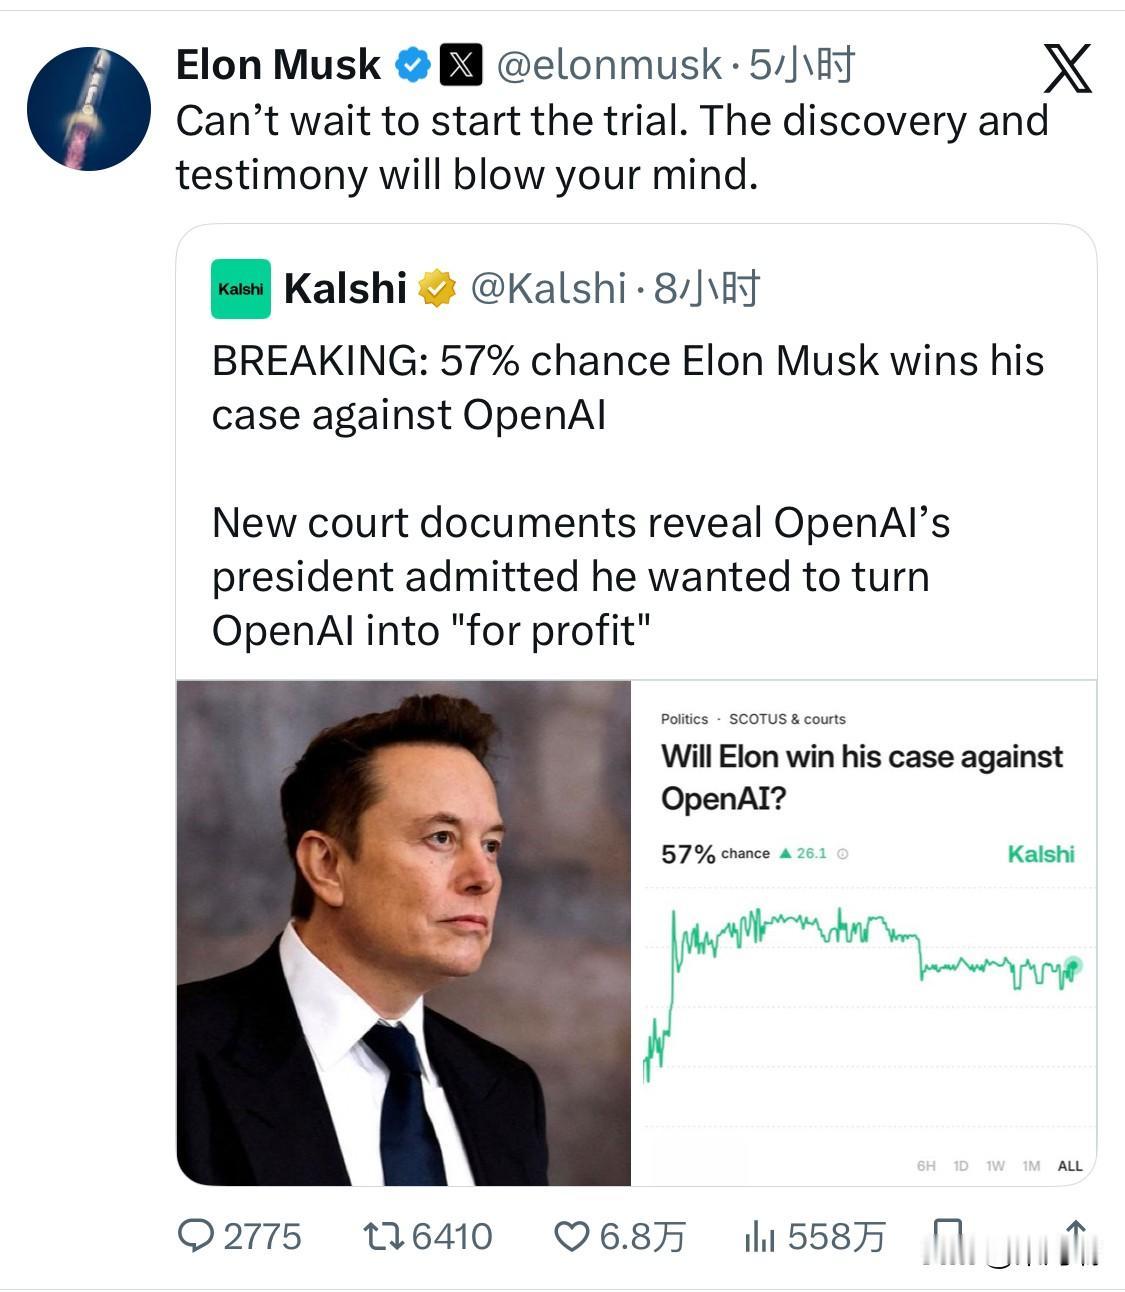Screen dimensions: 1125x1292
Task: Click the Kalshi avatar in the quoted tweet
Action: (x=240, y=289)
